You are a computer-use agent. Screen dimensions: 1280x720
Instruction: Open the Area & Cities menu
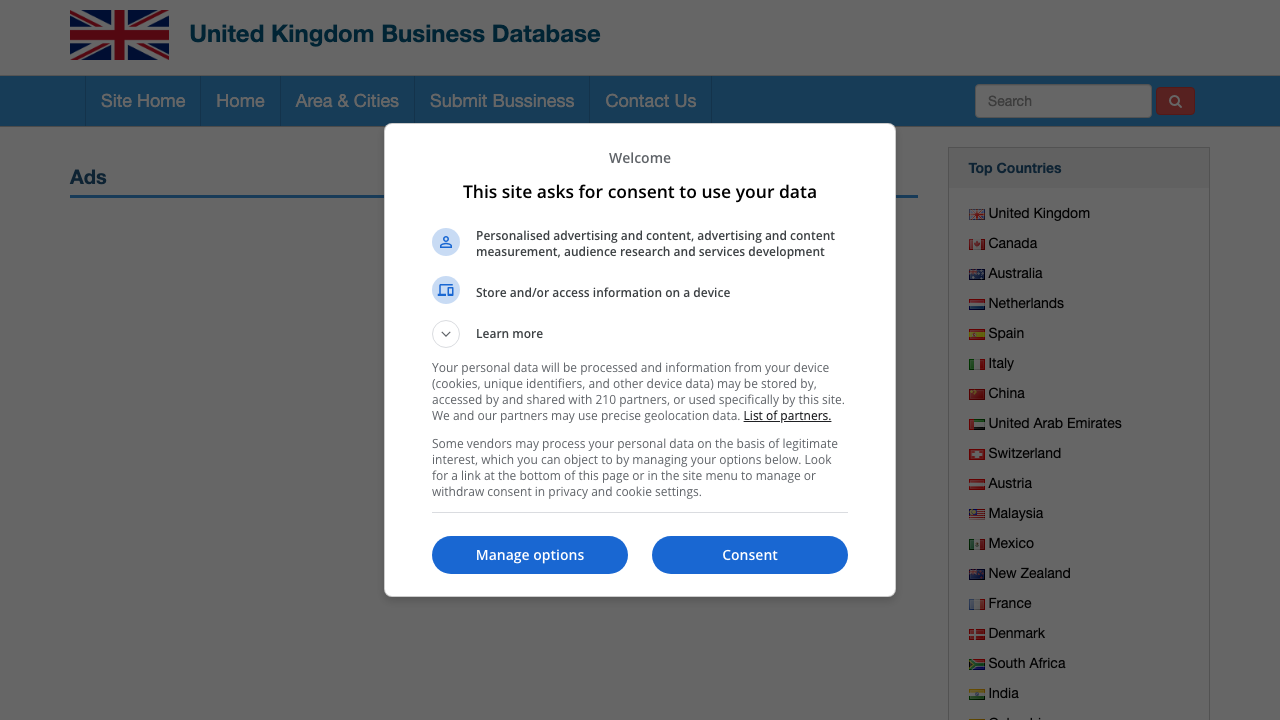[347, 101]
